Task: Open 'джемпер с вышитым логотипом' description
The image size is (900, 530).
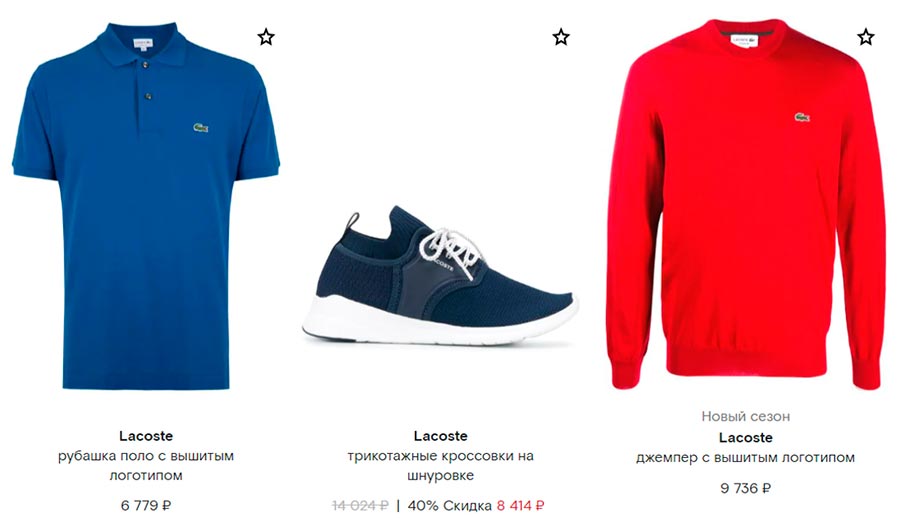Action: pos(746,458)
